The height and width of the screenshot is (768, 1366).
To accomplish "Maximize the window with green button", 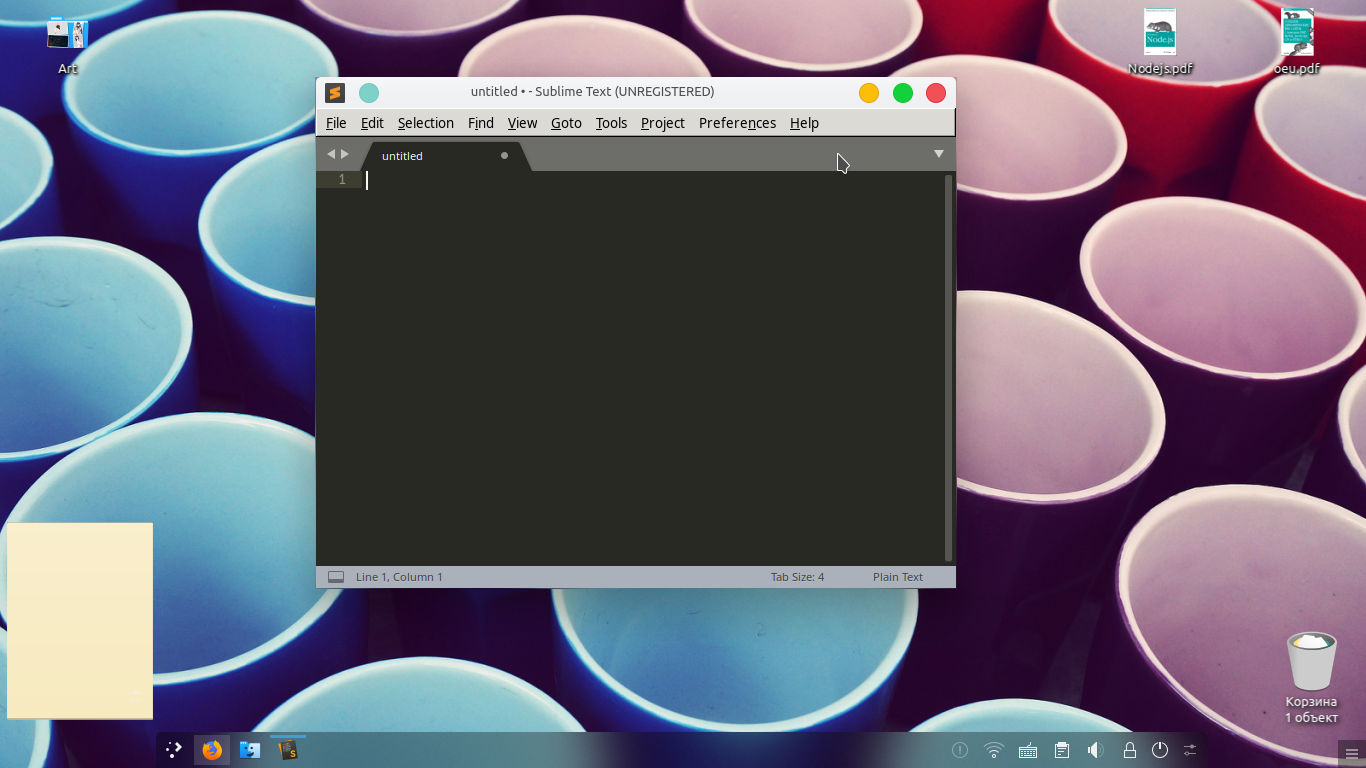I will point(903,93).
